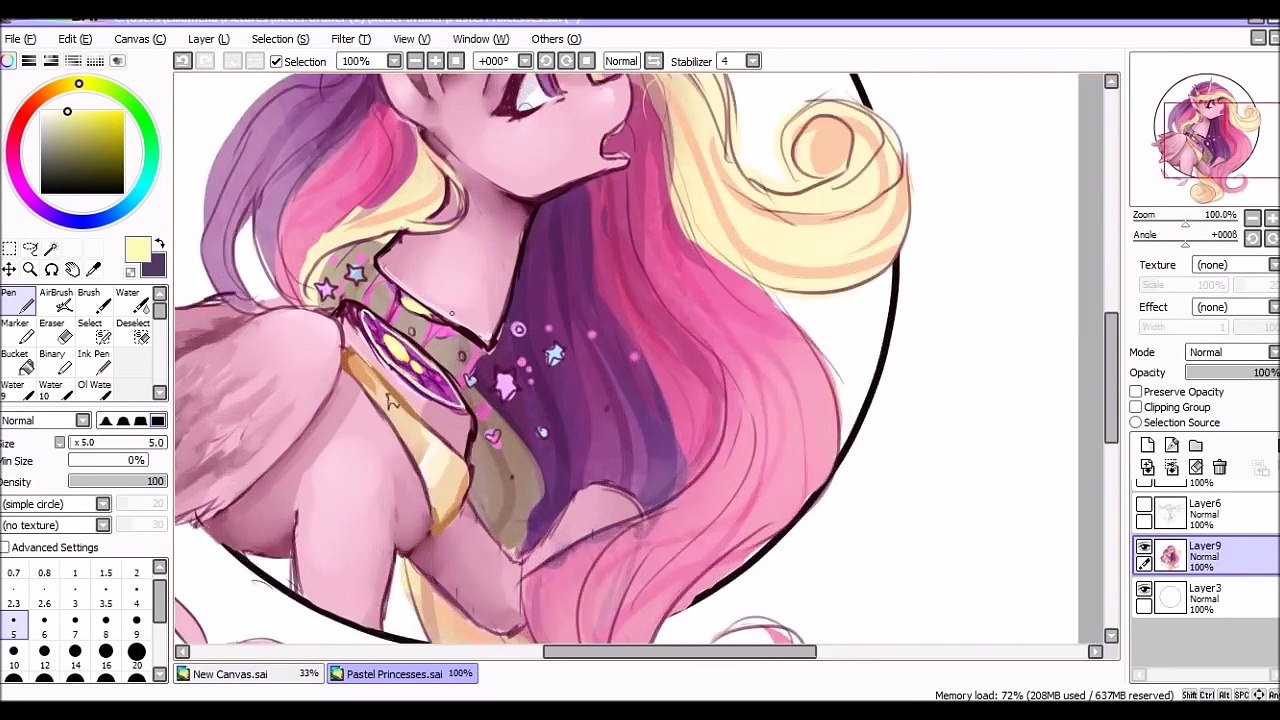Open the Layer menu
The height and width of the screenshot is (720, 1280).
[209, 39]
